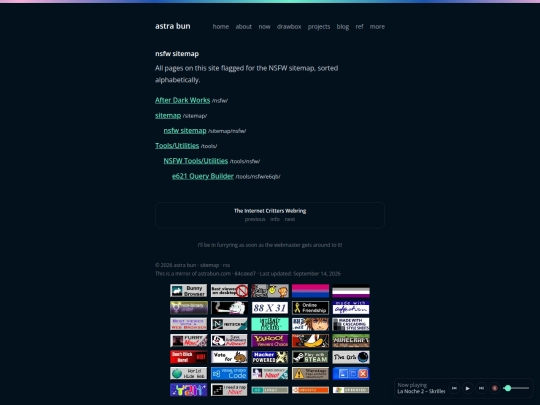Click the non-binary pride badge
Viewport: 540px width, 405px height.
coord(188,308)
